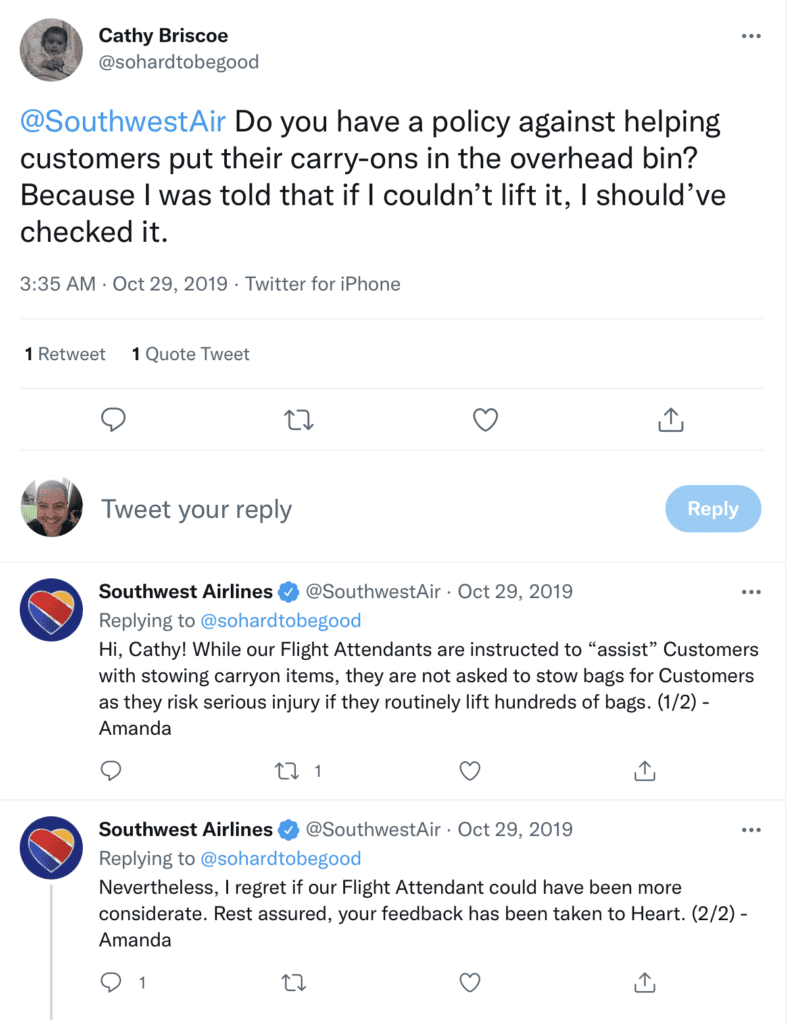Screen dimensions: 793x1024
Task: Share the second Southwest Airlines reply
Action: click(x=645, y=982)
